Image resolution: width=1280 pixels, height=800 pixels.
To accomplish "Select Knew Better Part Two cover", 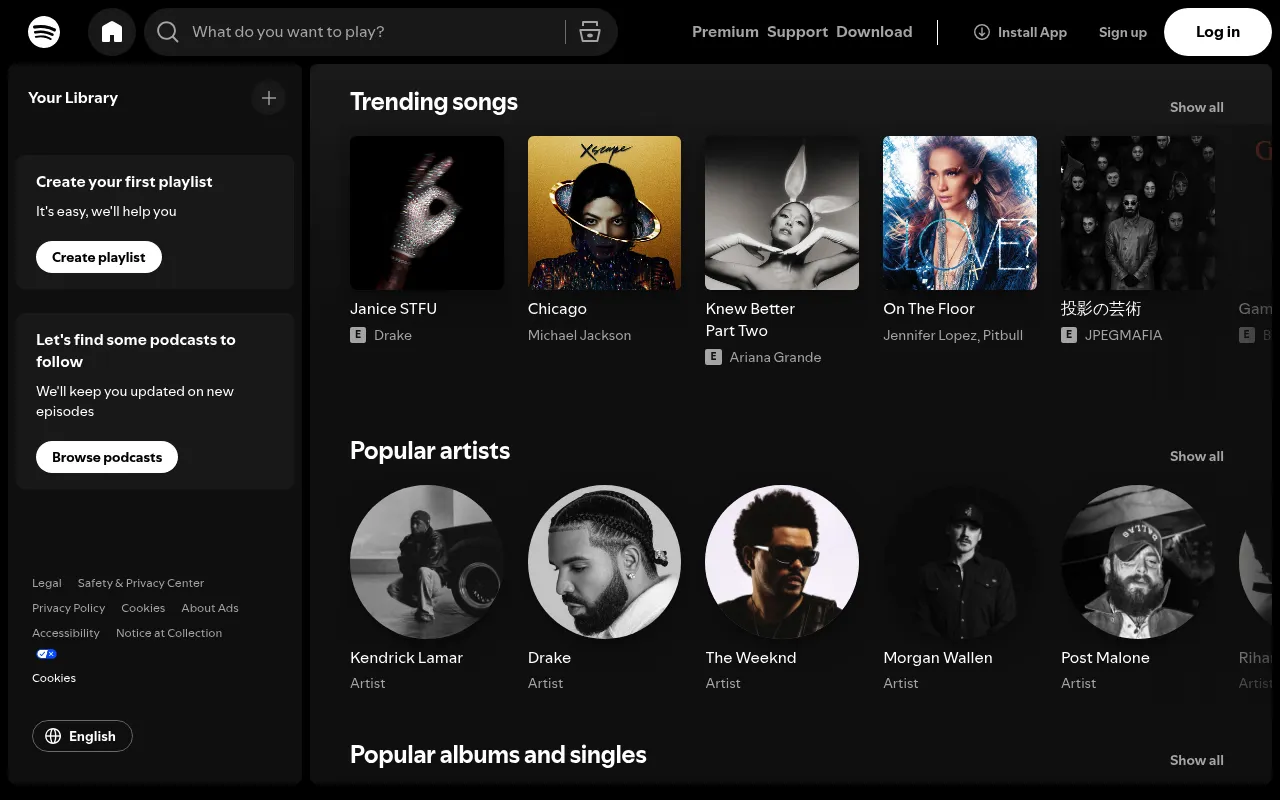I will click(x=782, y=213).
